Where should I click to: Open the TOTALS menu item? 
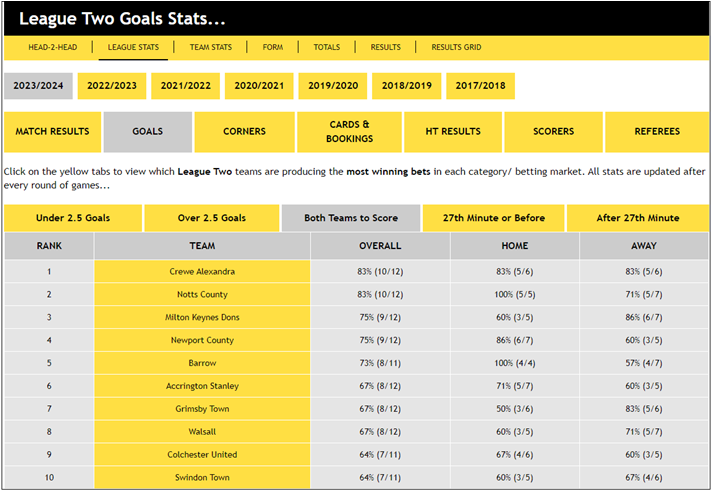(326, 47)
